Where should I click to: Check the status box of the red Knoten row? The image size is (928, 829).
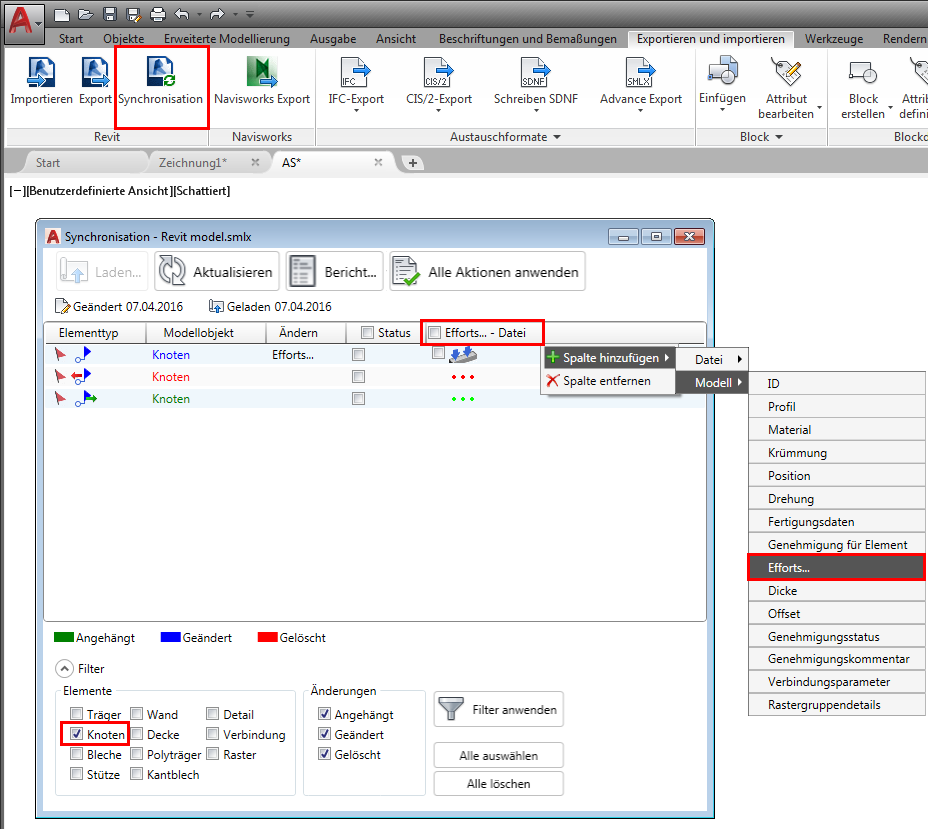(358, 376)
